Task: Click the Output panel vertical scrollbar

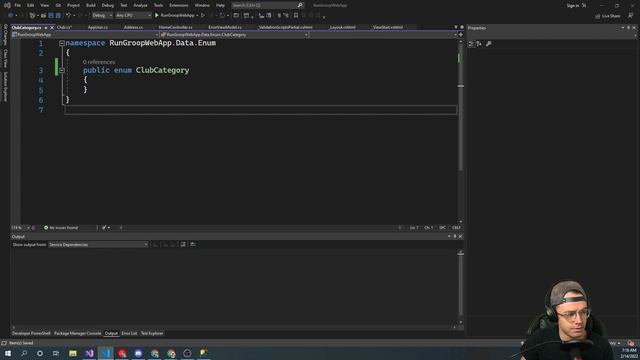Action: pyautogui.click(x=461, y=288)
